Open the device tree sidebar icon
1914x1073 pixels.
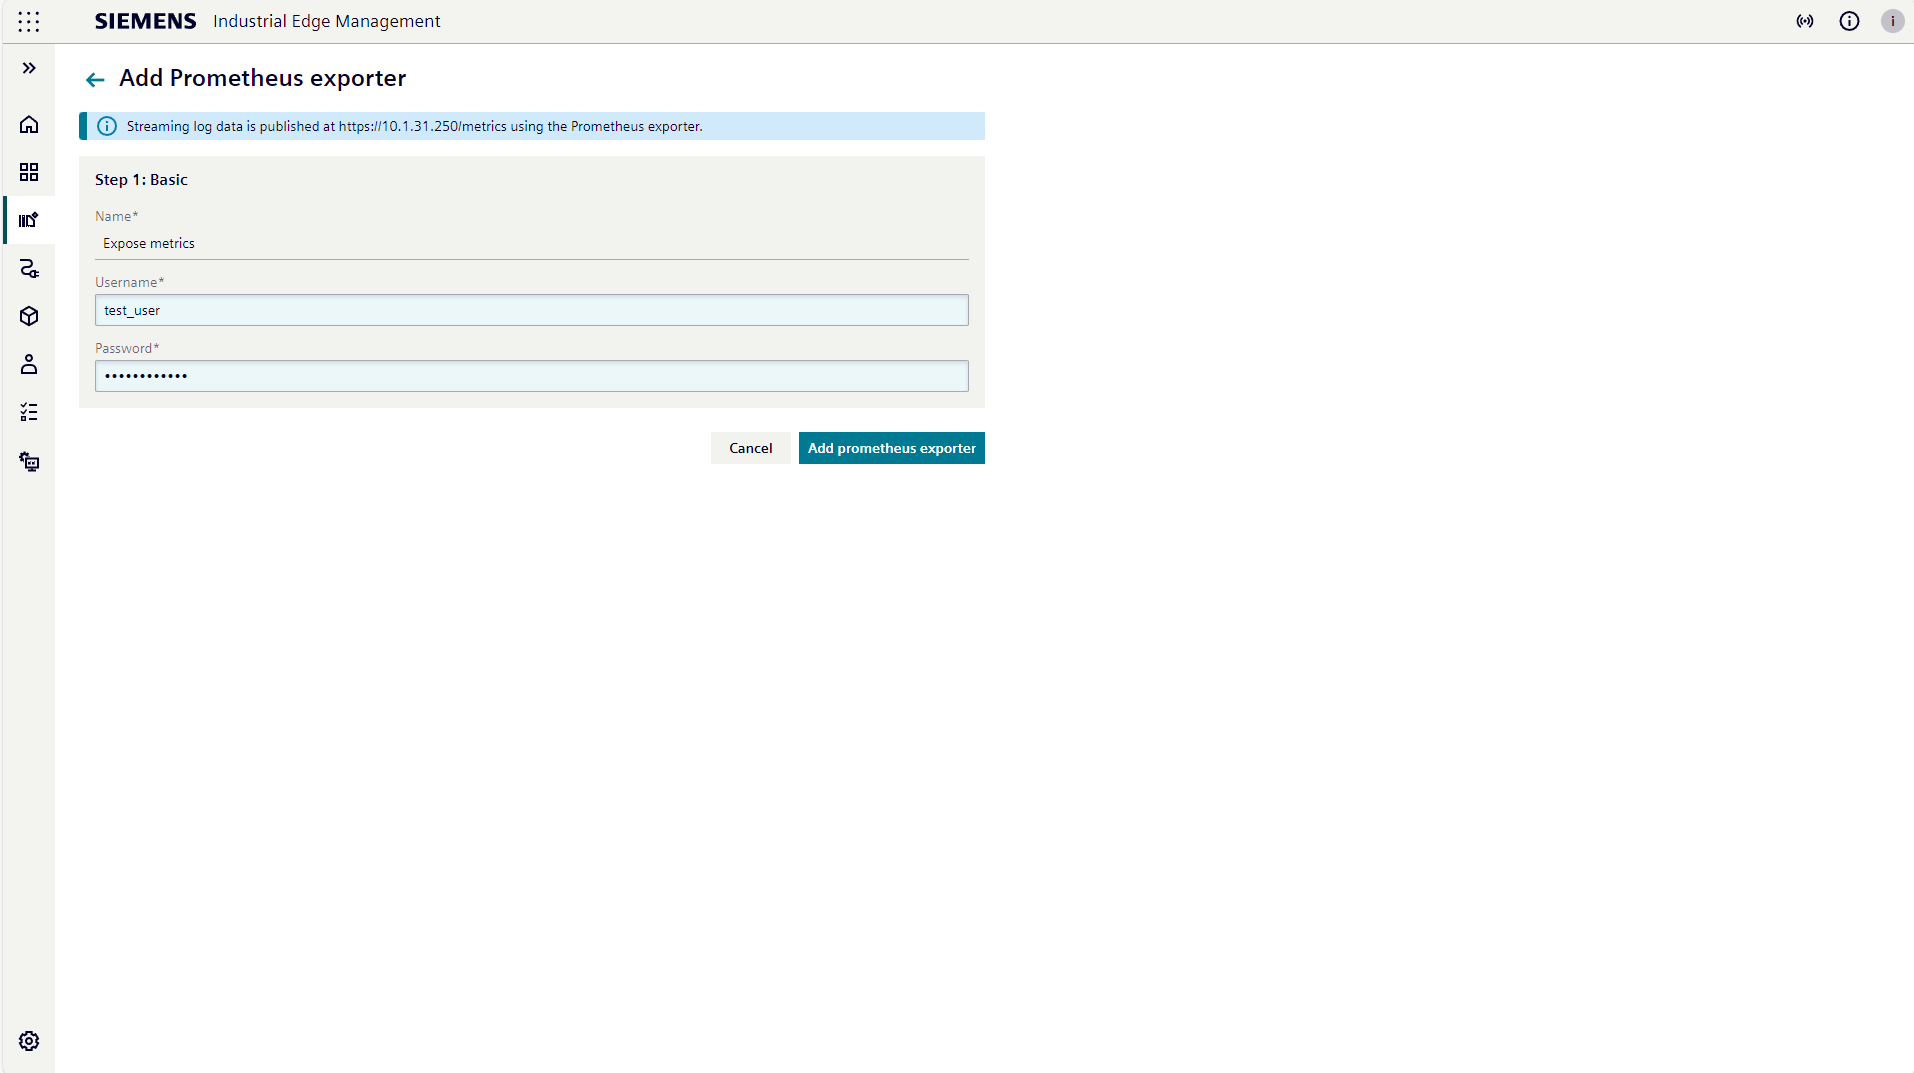click(x=29, y=461)
